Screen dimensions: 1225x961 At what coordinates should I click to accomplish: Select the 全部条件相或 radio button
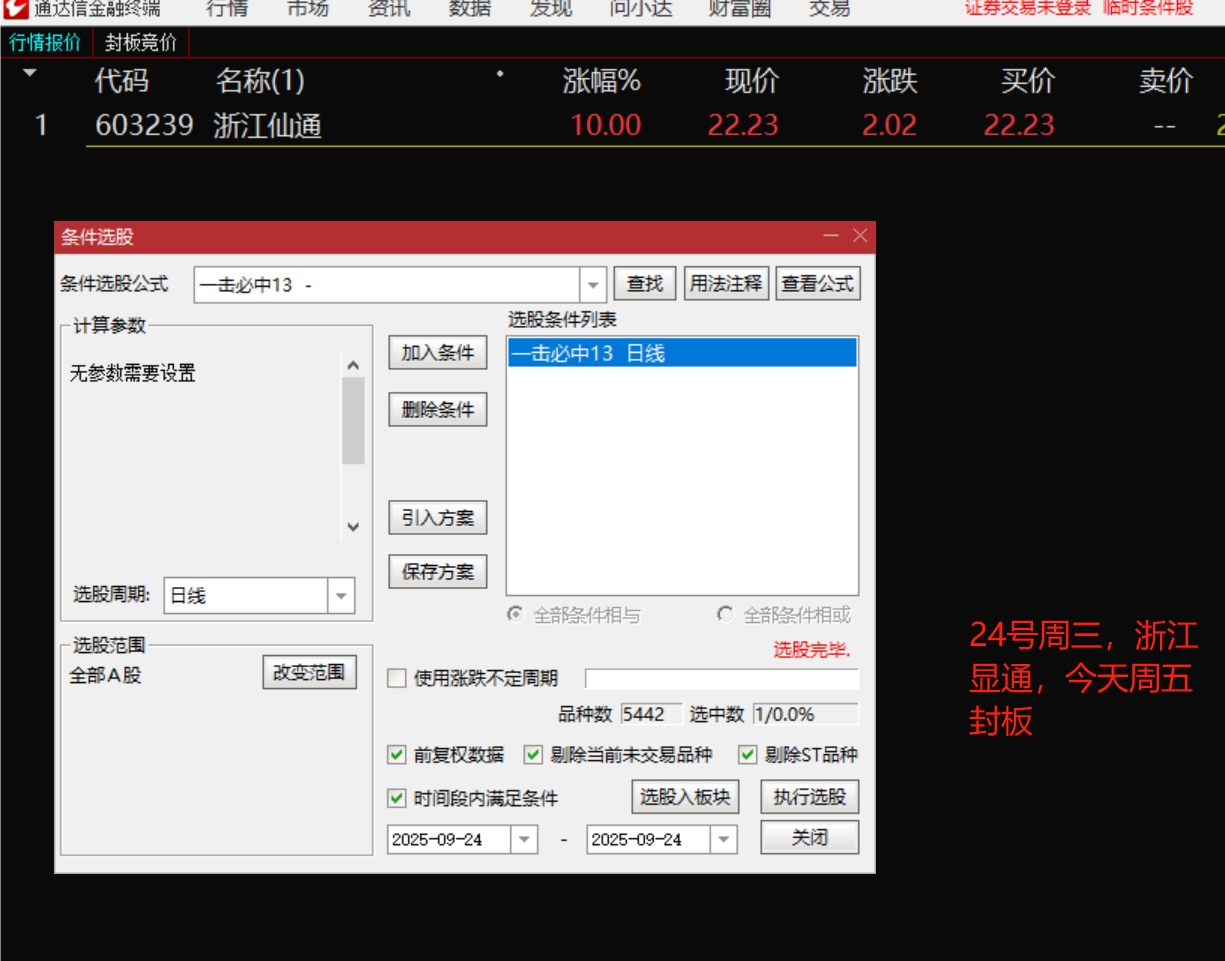[725, 615]
